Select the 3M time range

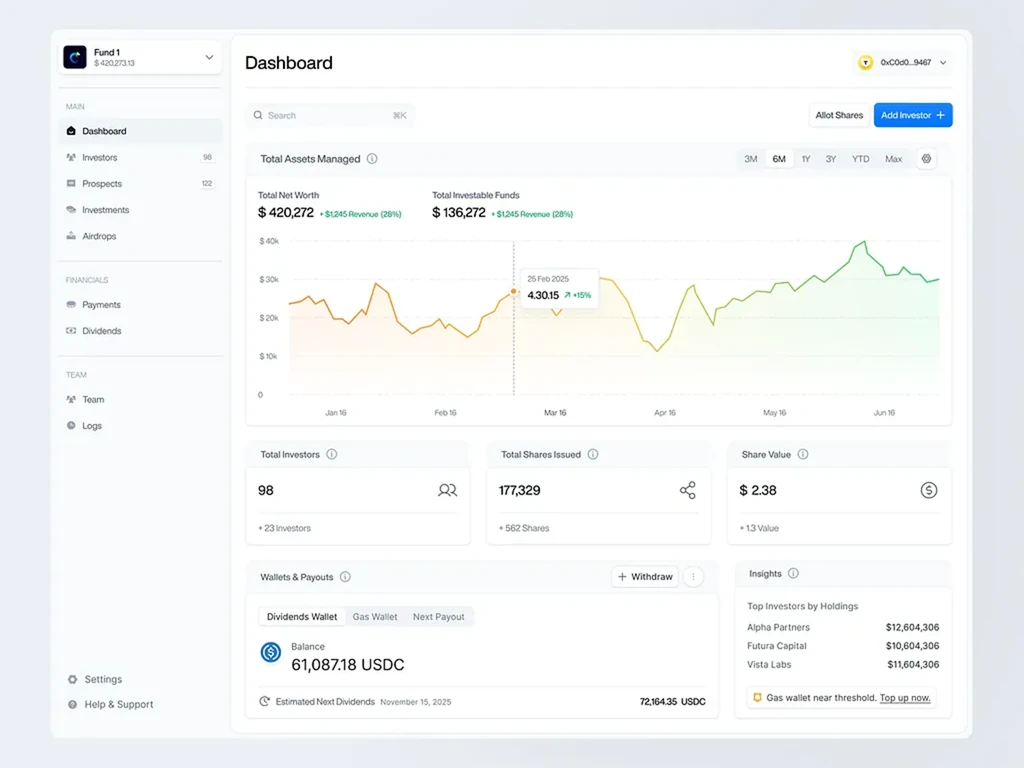751,159
